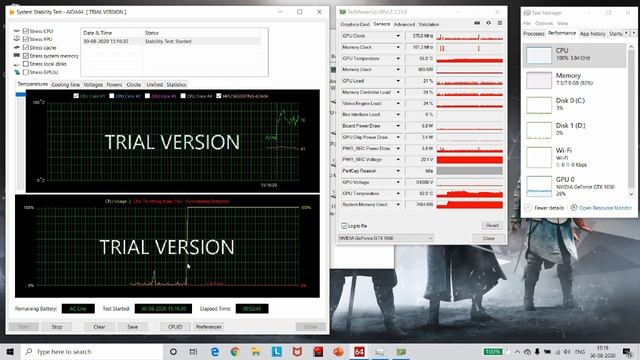Select Disk 1 (D:) in Task Manager

tap(576, 130)
